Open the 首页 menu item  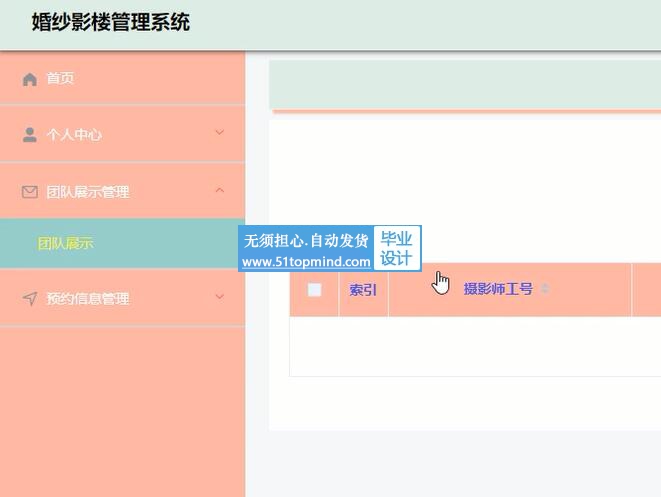point(60,79)
